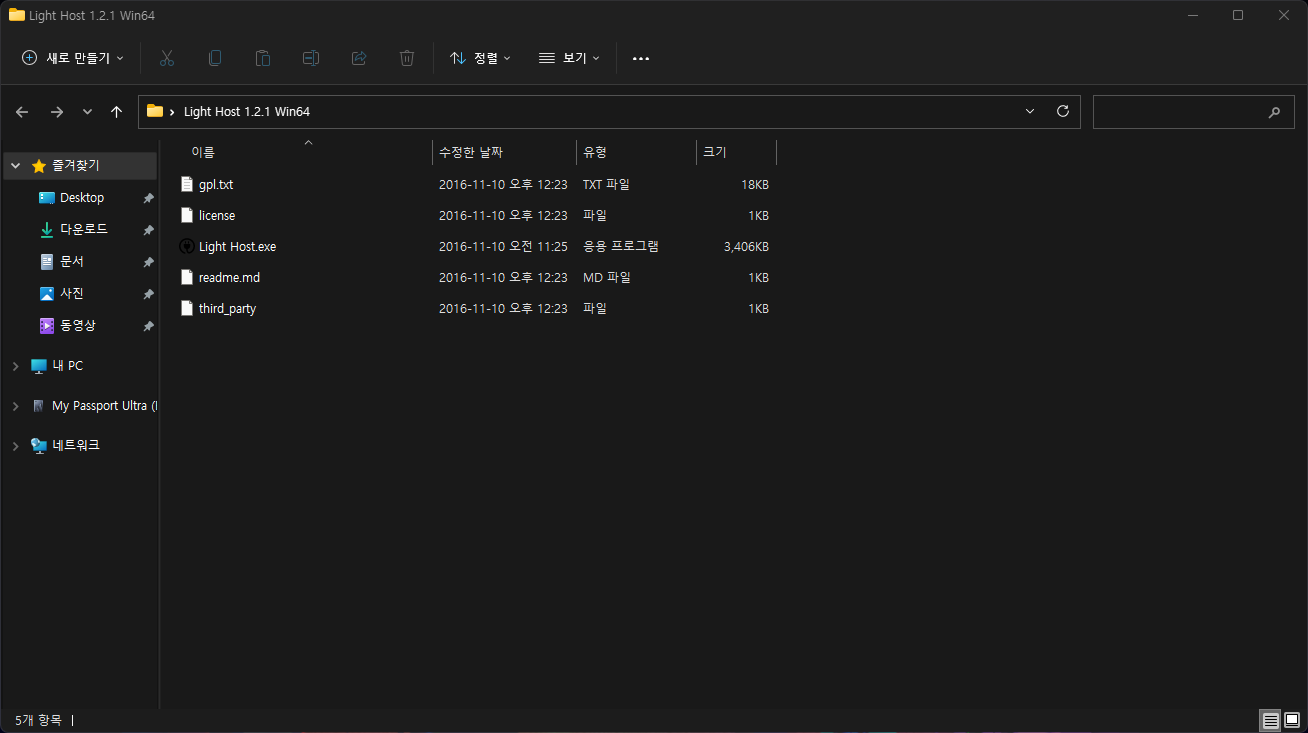Click the Cut scissors icon in toolbar
This screenshot has height=733, width=1308.
tap(167, 58)
